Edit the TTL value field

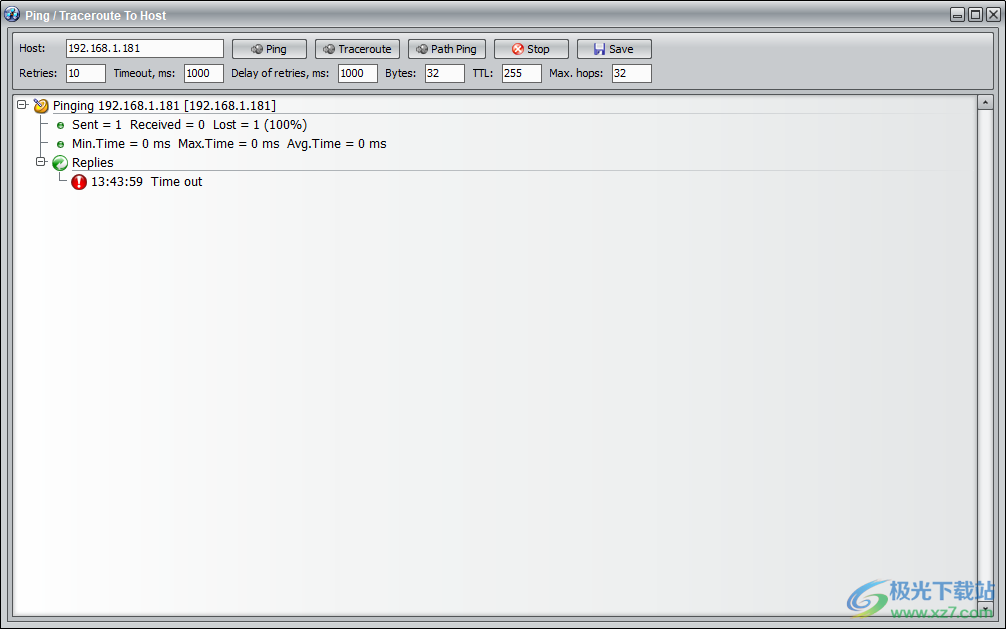(x=521, y=73)
